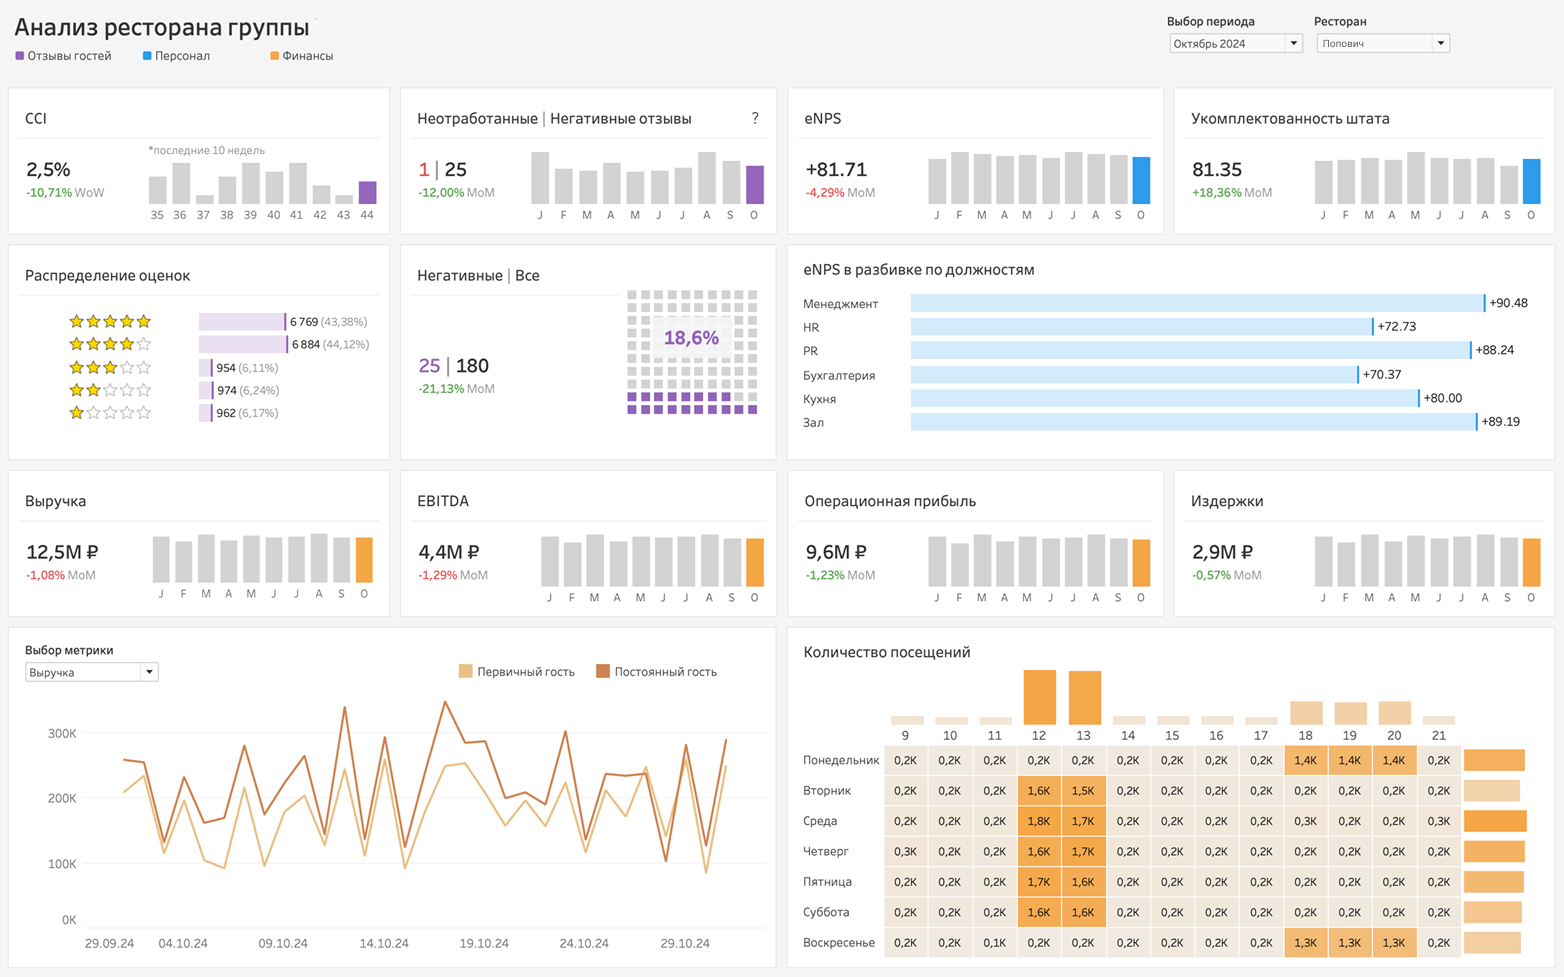The height and width of the screenshot is (977, 1564).
Task: Click the five-star rating icons row
Action: point(110,321)
